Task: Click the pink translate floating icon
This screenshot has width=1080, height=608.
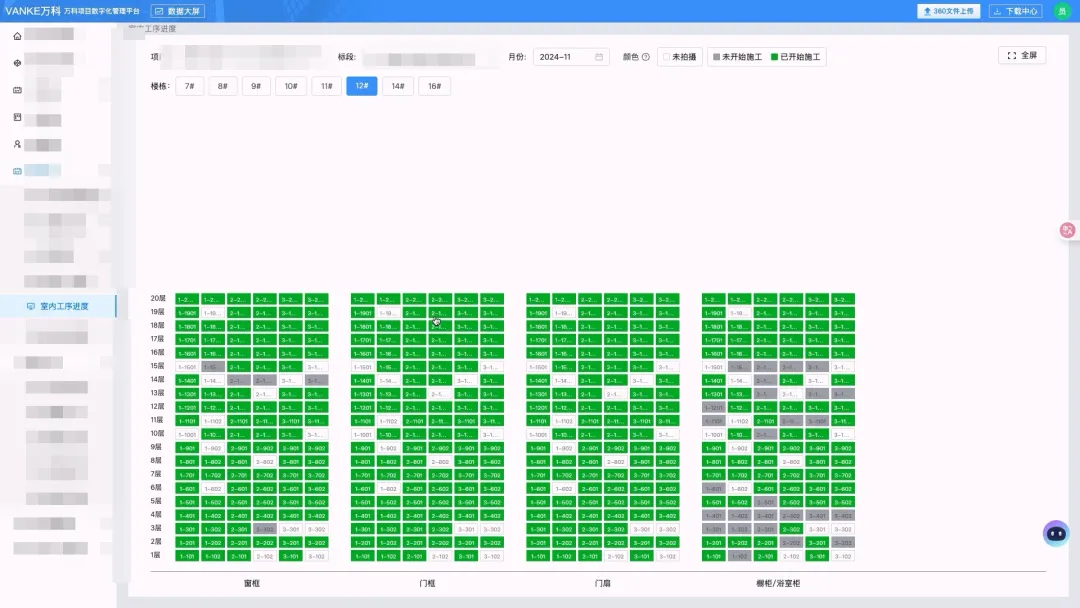Action: (1067, 230)
